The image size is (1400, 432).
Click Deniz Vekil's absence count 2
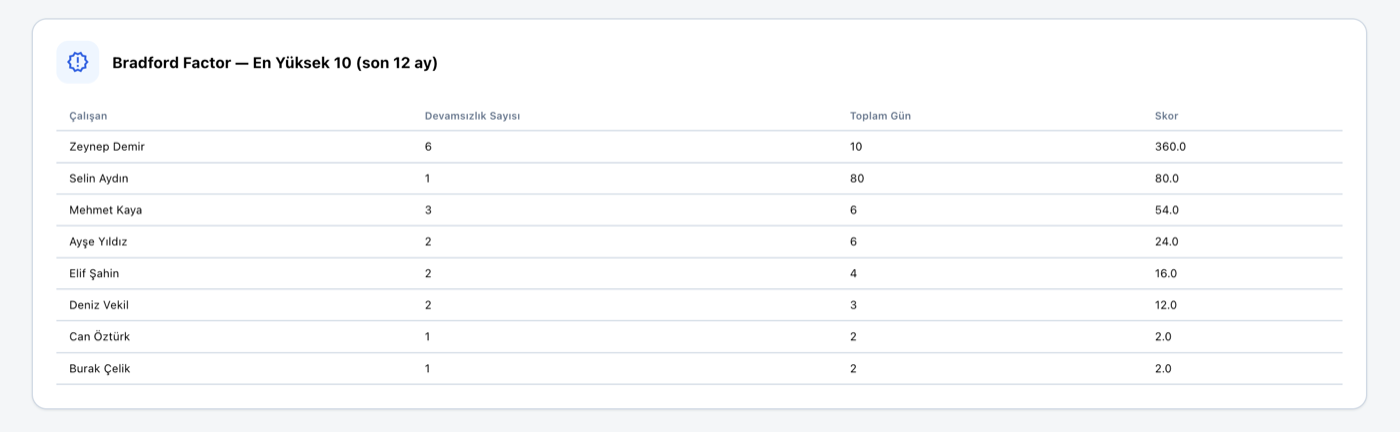428,305
